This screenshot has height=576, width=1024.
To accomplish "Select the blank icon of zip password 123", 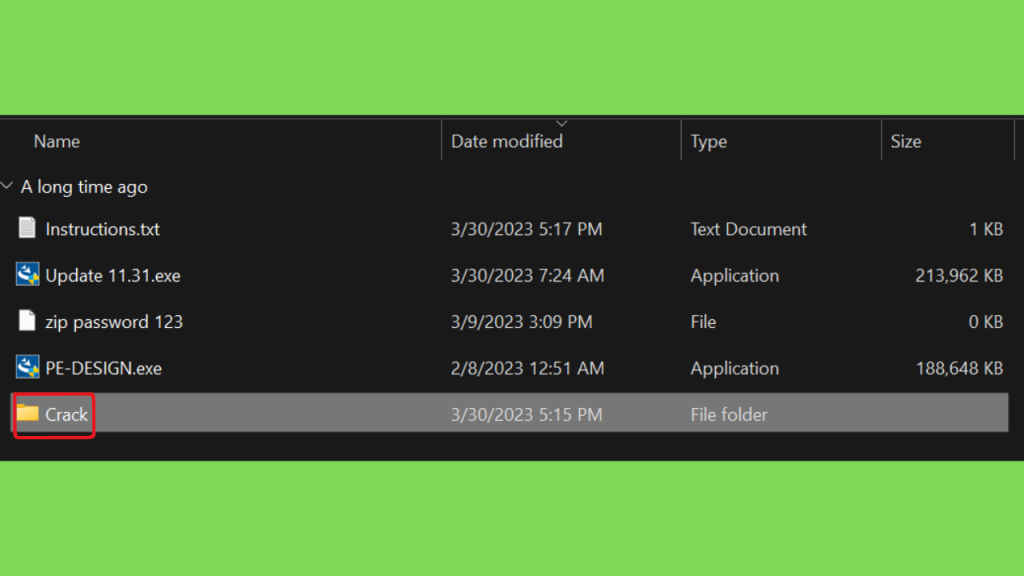I will click(27, 321).
